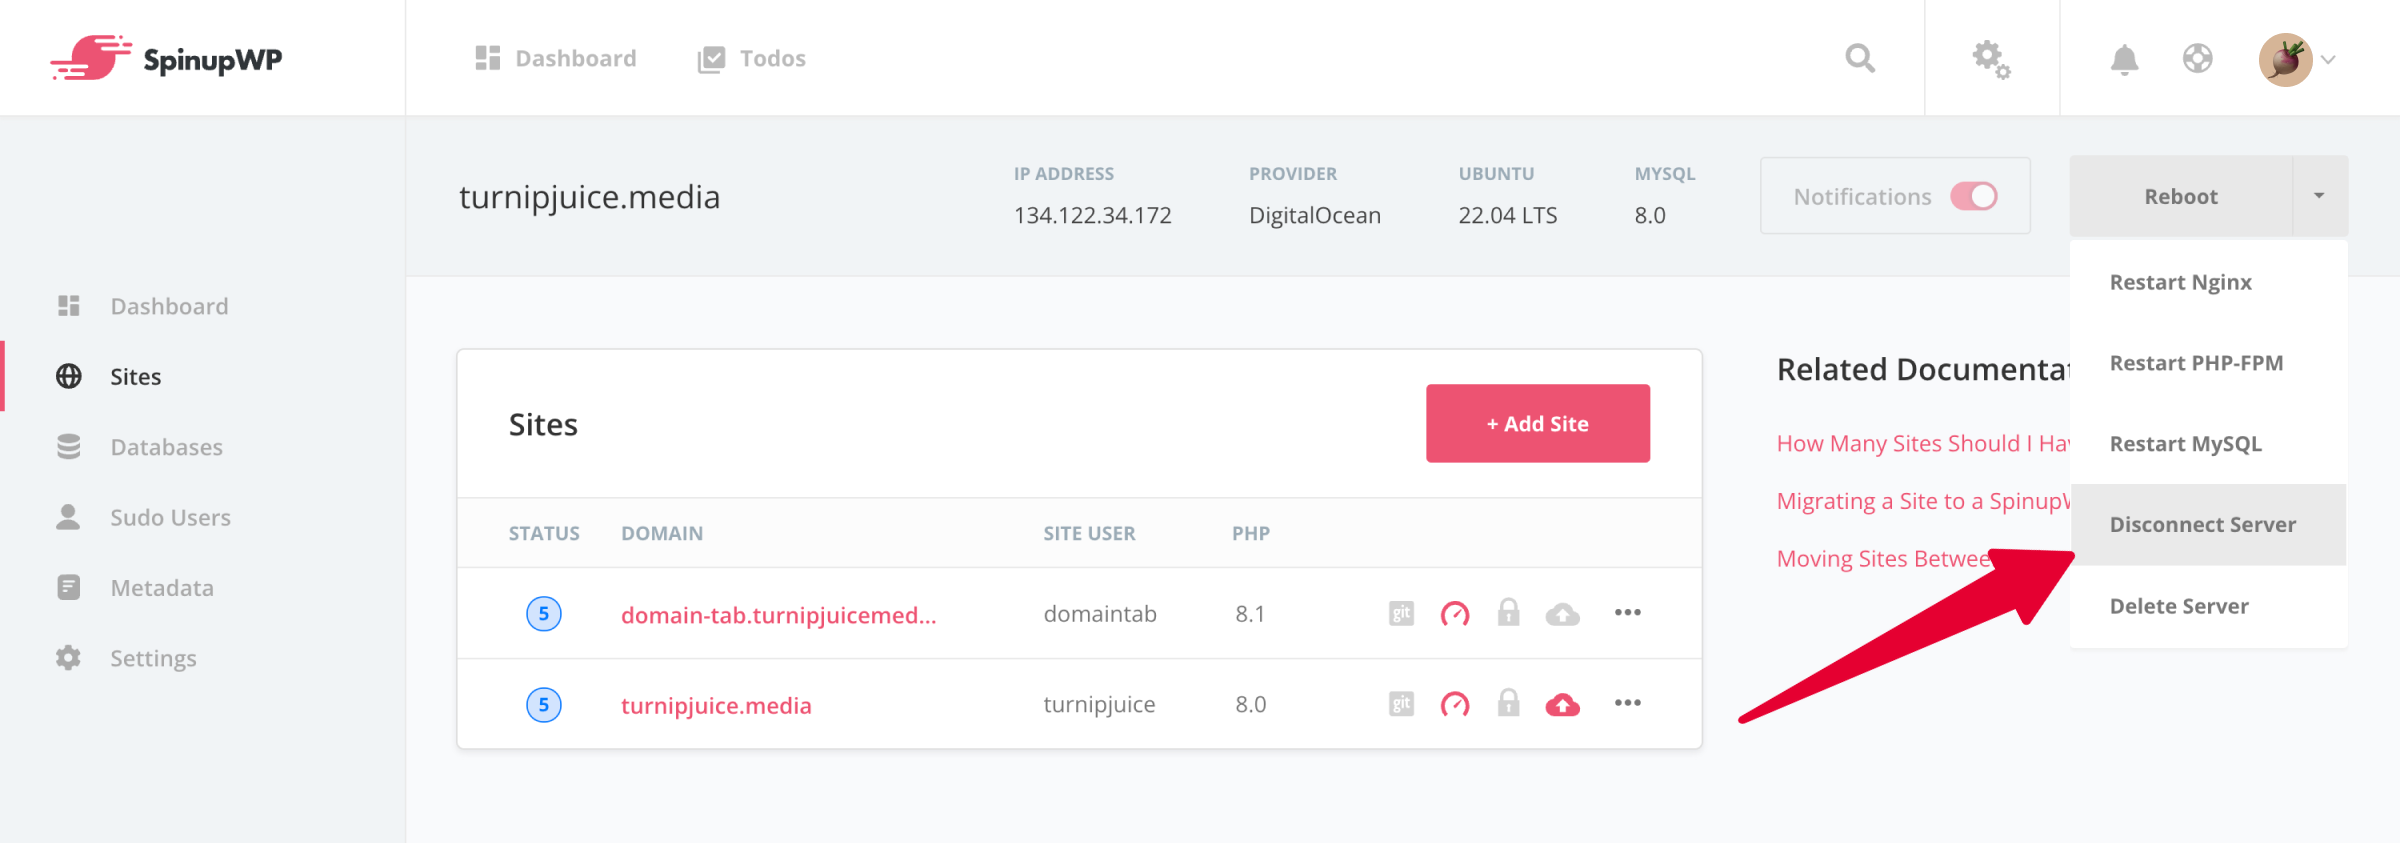Click git icon for domain-tab site
The height and width of the screenshot is (843, 2400).
1401,613
